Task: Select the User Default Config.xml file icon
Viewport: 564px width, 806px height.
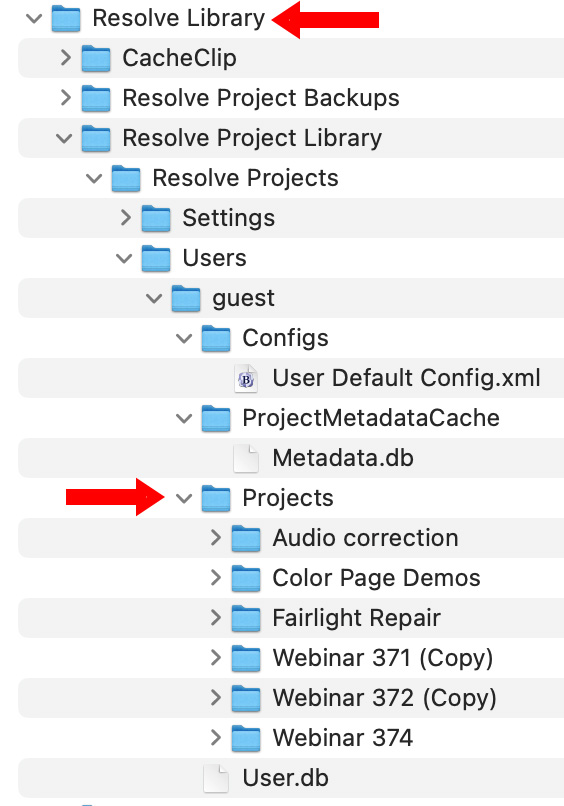Action: coord(246,379)
